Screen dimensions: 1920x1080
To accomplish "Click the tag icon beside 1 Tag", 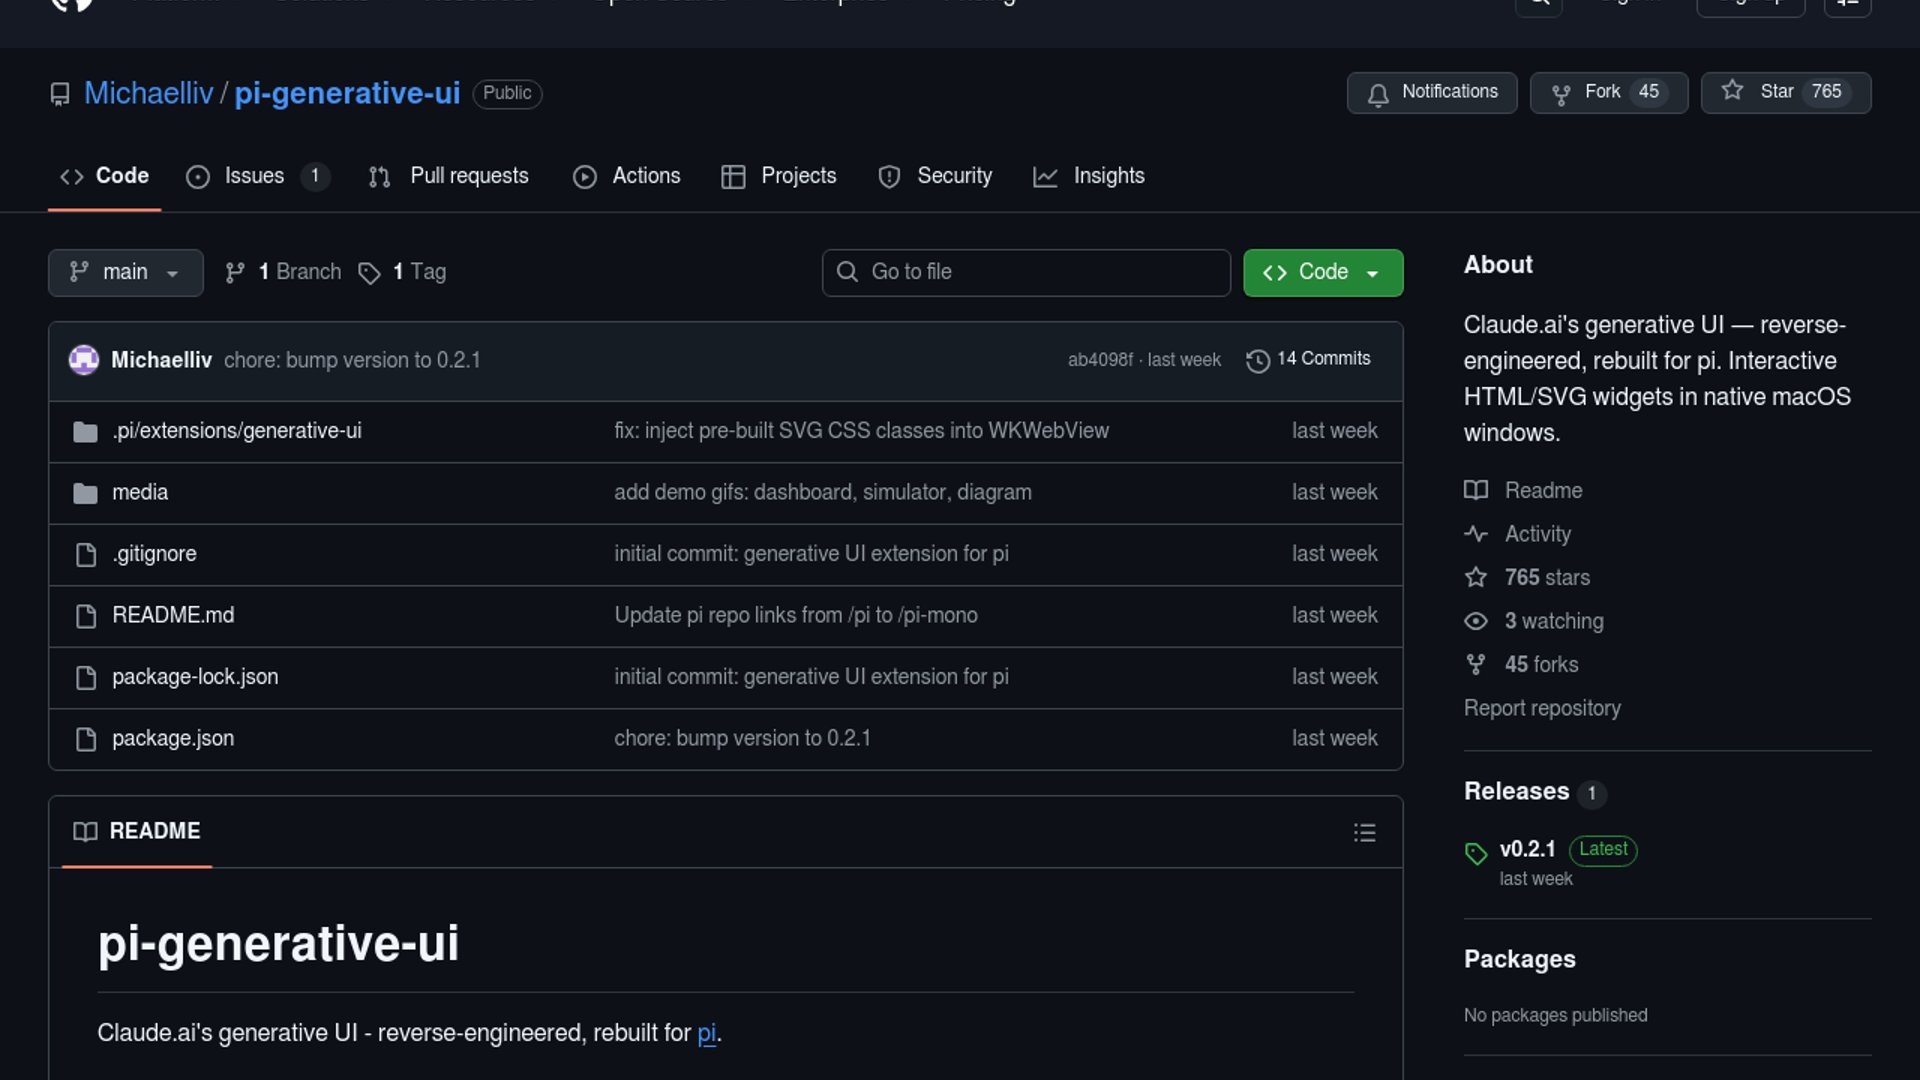I will coord(369,273).
